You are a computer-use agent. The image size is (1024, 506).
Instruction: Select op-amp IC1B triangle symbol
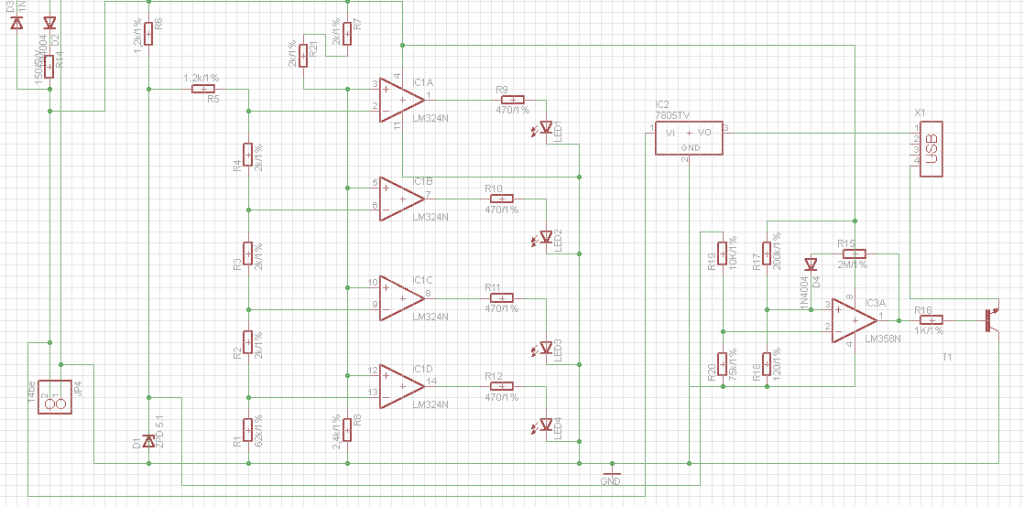[402, 198]
